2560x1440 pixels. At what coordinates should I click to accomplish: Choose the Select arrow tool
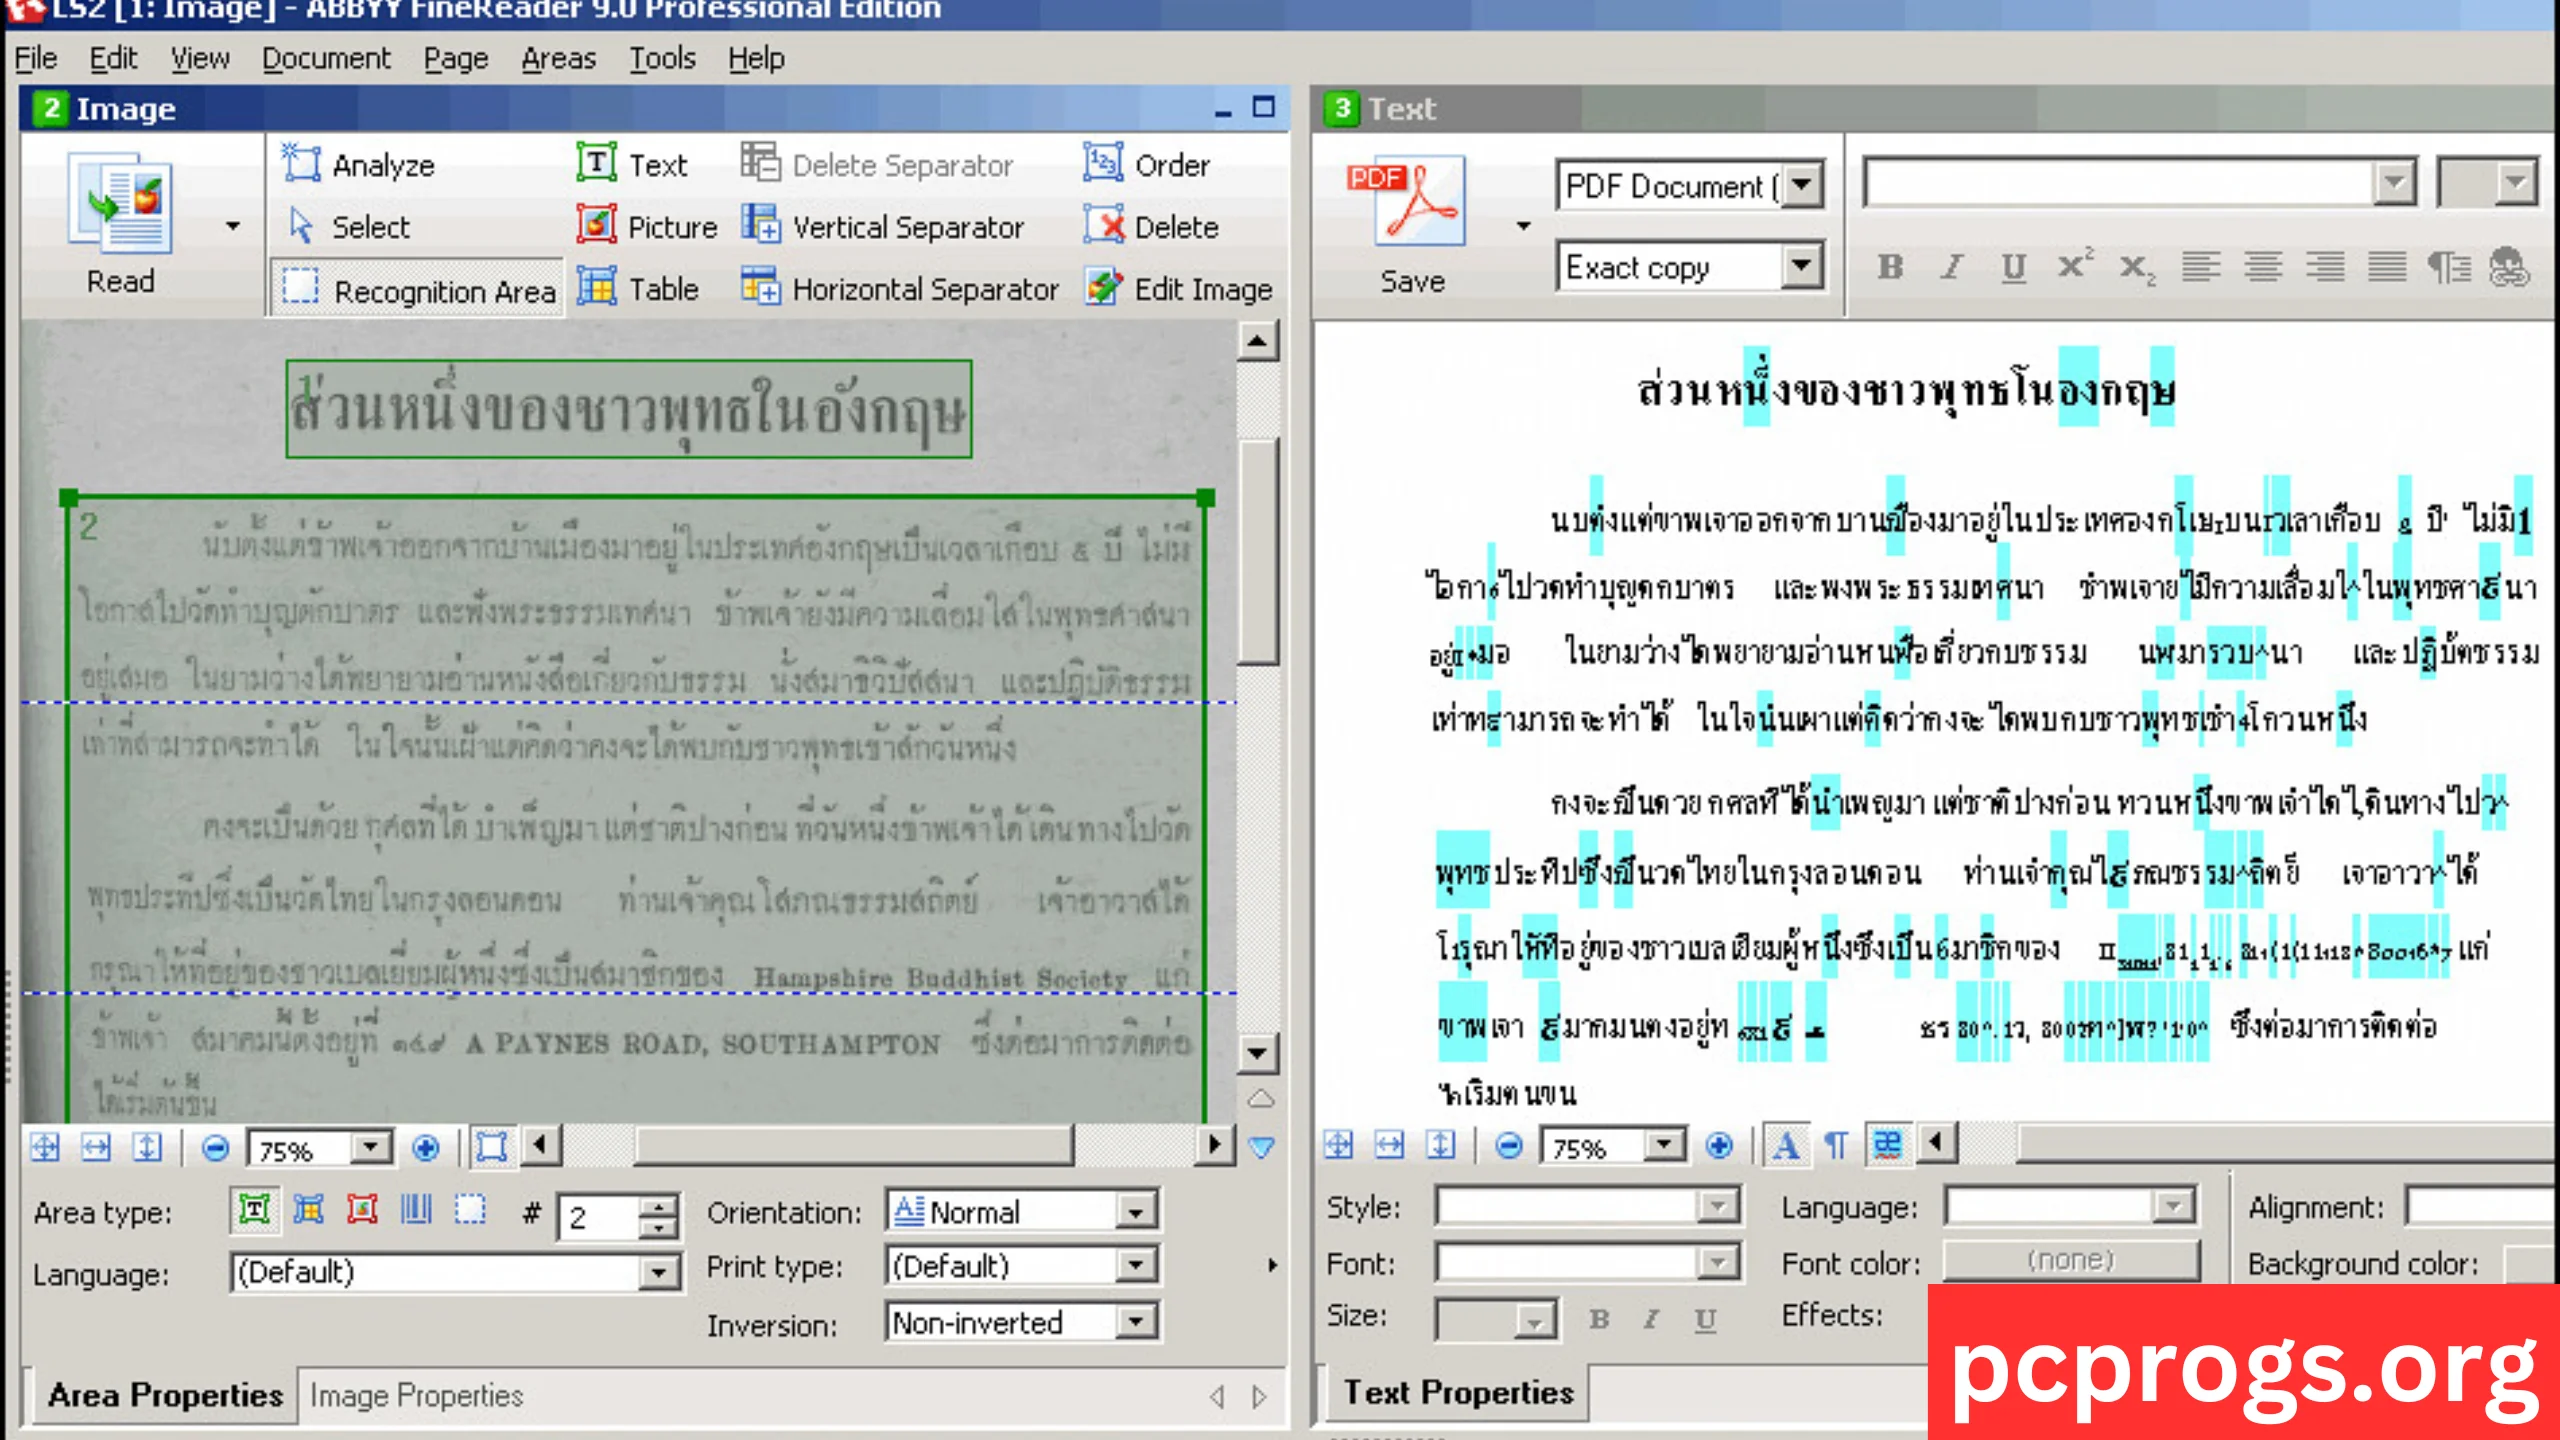(349, 227)
